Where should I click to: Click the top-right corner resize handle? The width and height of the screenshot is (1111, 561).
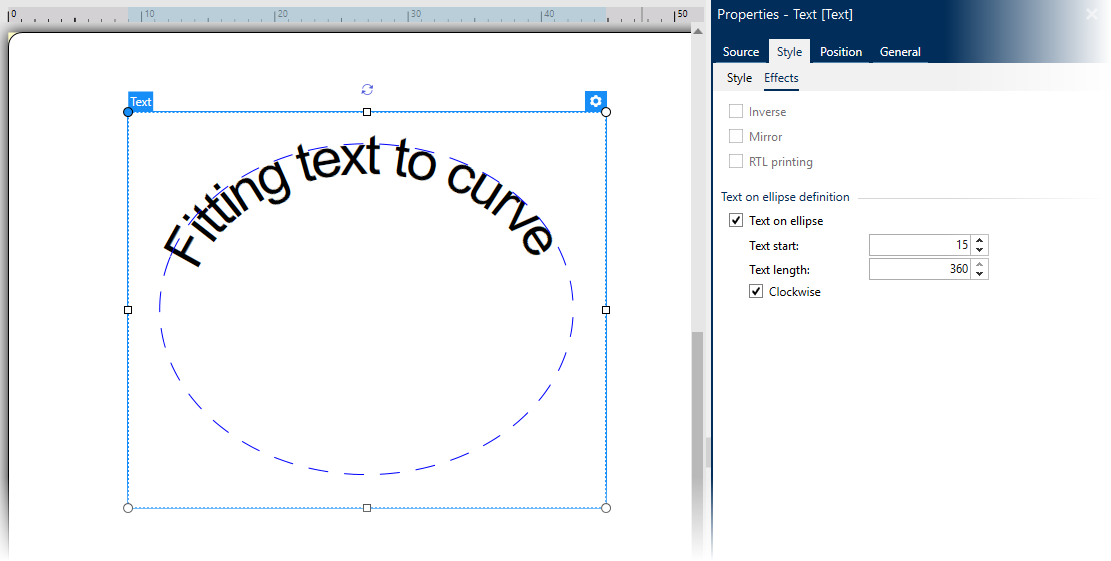click(606, 112)
